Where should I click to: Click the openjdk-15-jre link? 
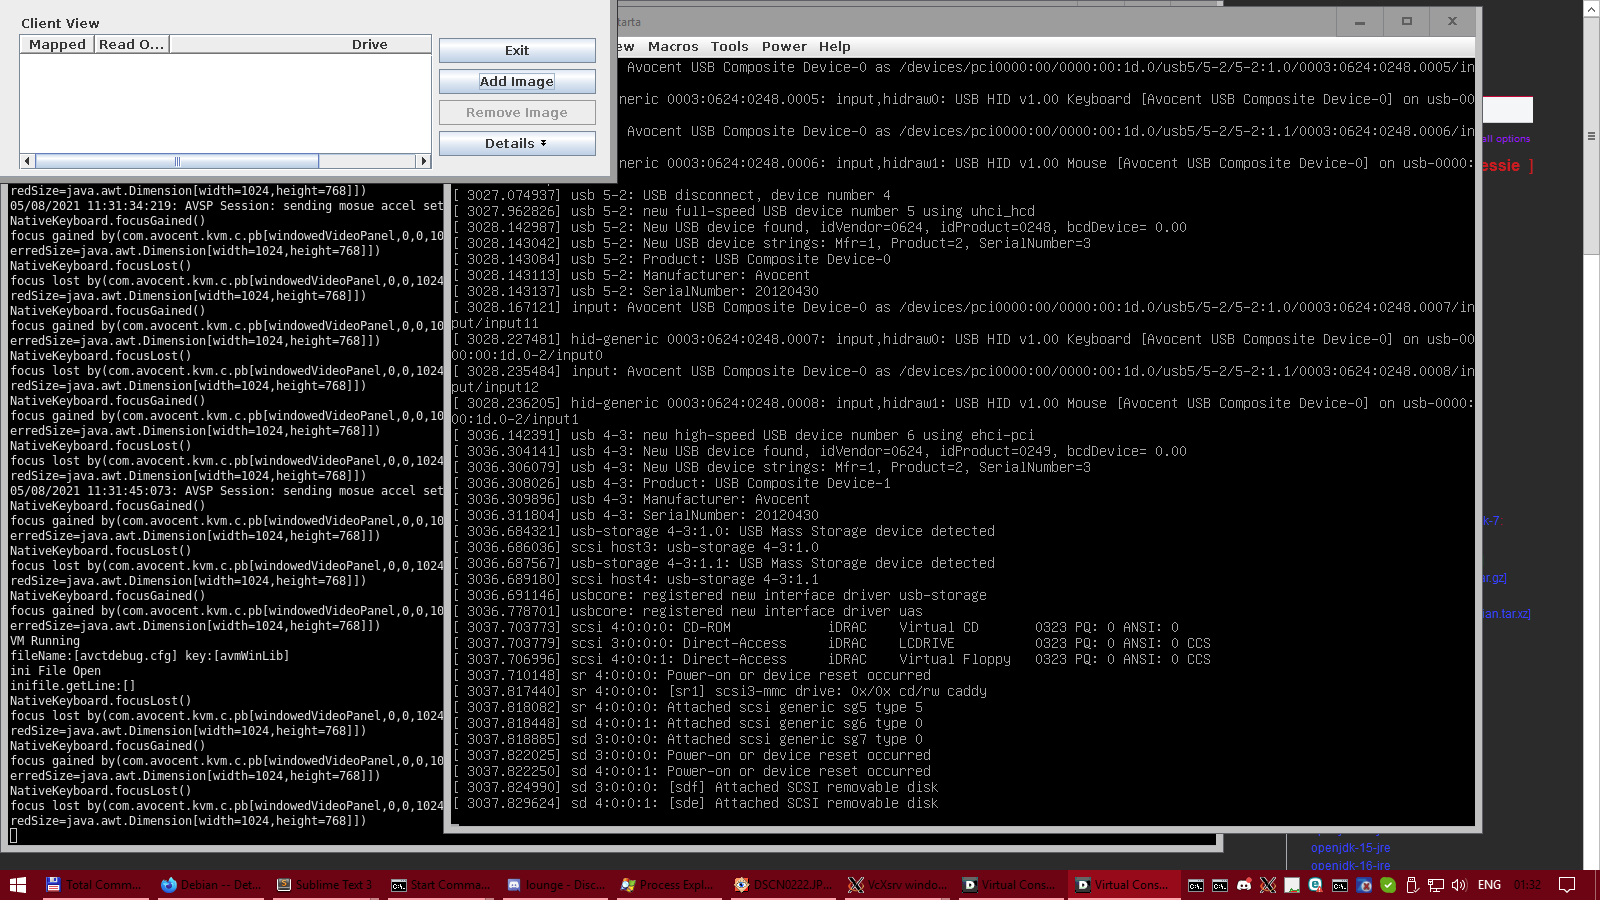pyautogui.click(x=1350, y=848)
